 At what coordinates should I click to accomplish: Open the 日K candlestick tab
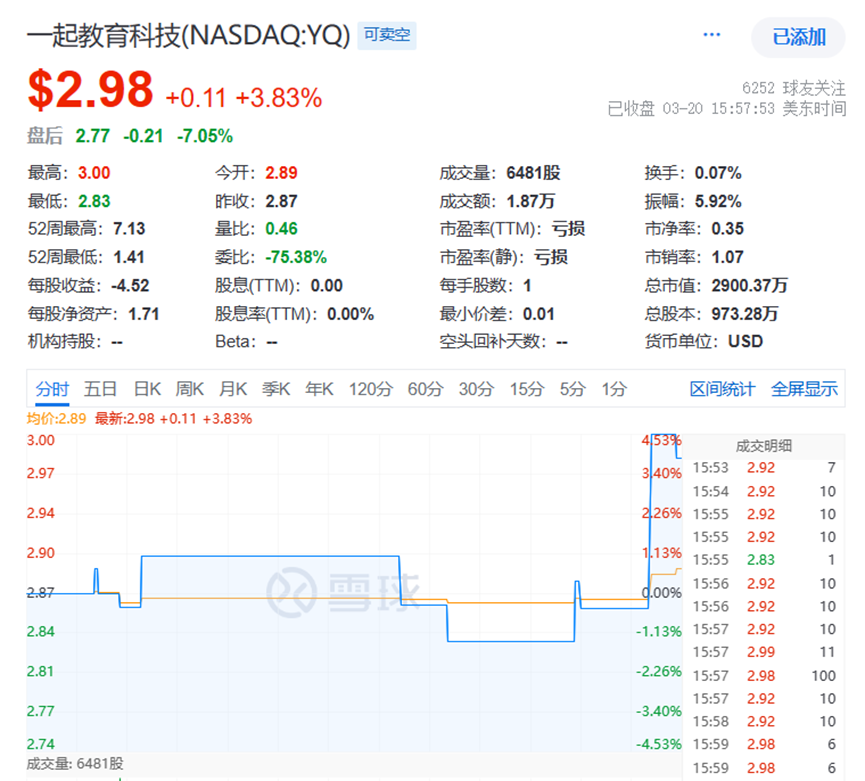pos(148,389)
